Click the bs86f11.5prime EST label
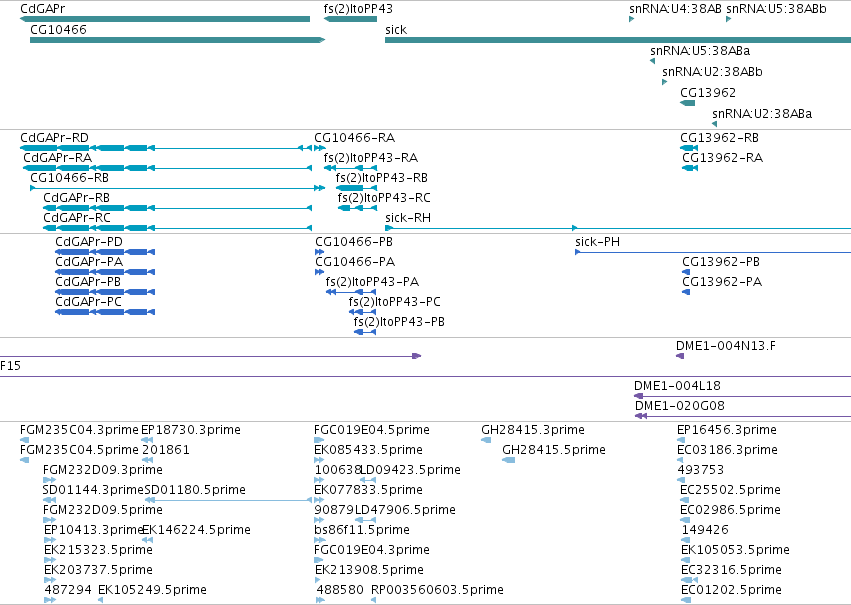The height and width of the screenshot is (605, 851). tap(362, 531)
